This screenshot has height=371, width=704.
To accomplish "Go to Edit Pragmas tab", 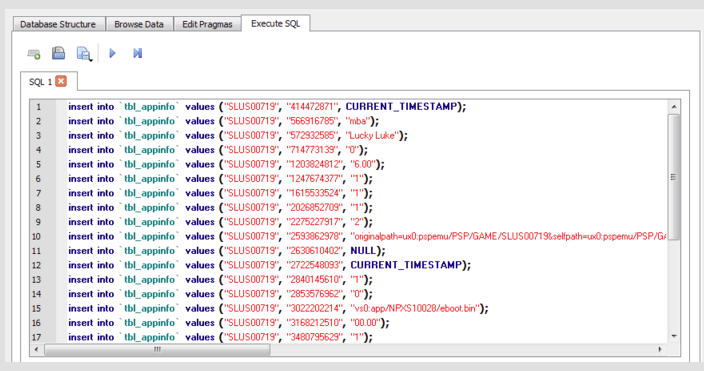I will coord(207,24).
